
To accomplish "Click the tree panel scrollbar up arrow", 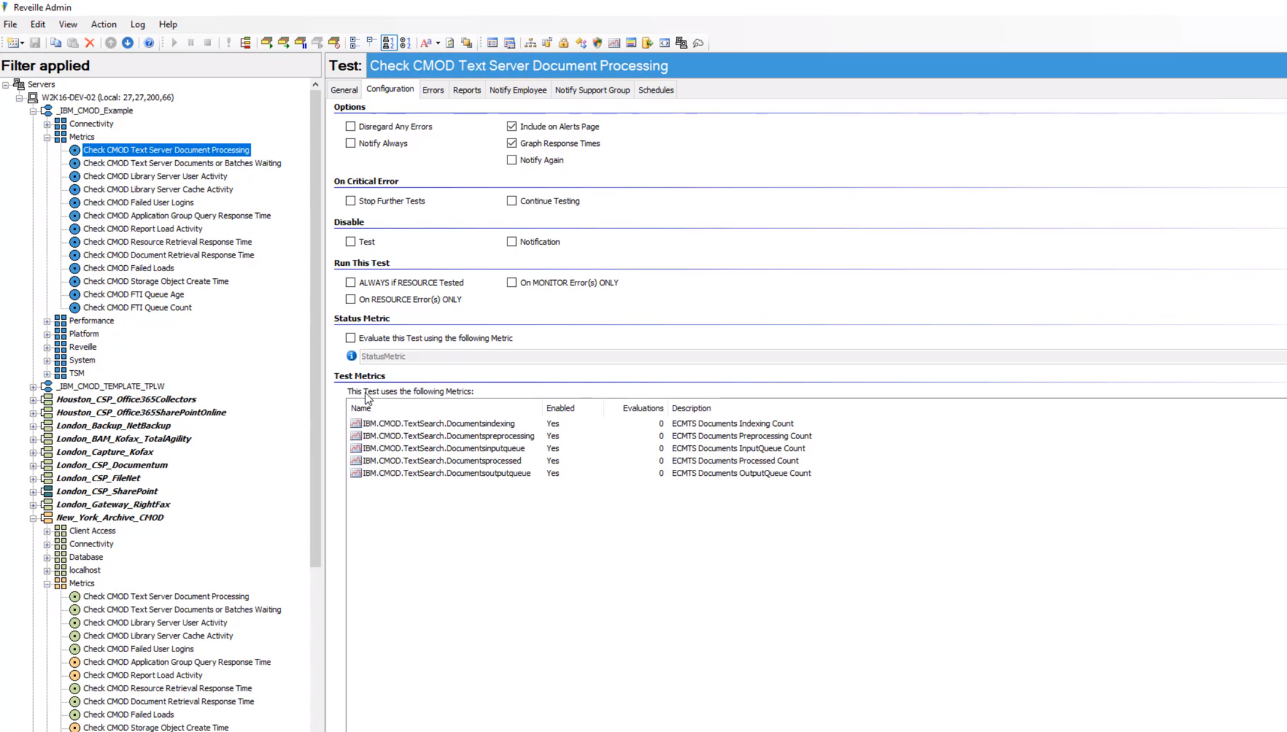I will 315,84.
